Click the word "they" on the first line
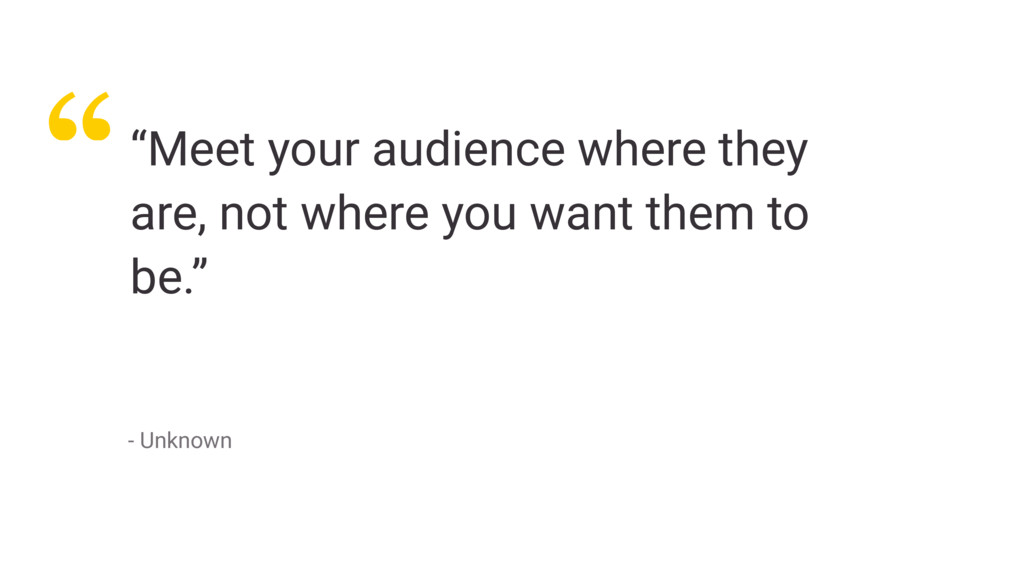Image resolution: width=1024 pixels, height=576 pixels. (763, 151)
